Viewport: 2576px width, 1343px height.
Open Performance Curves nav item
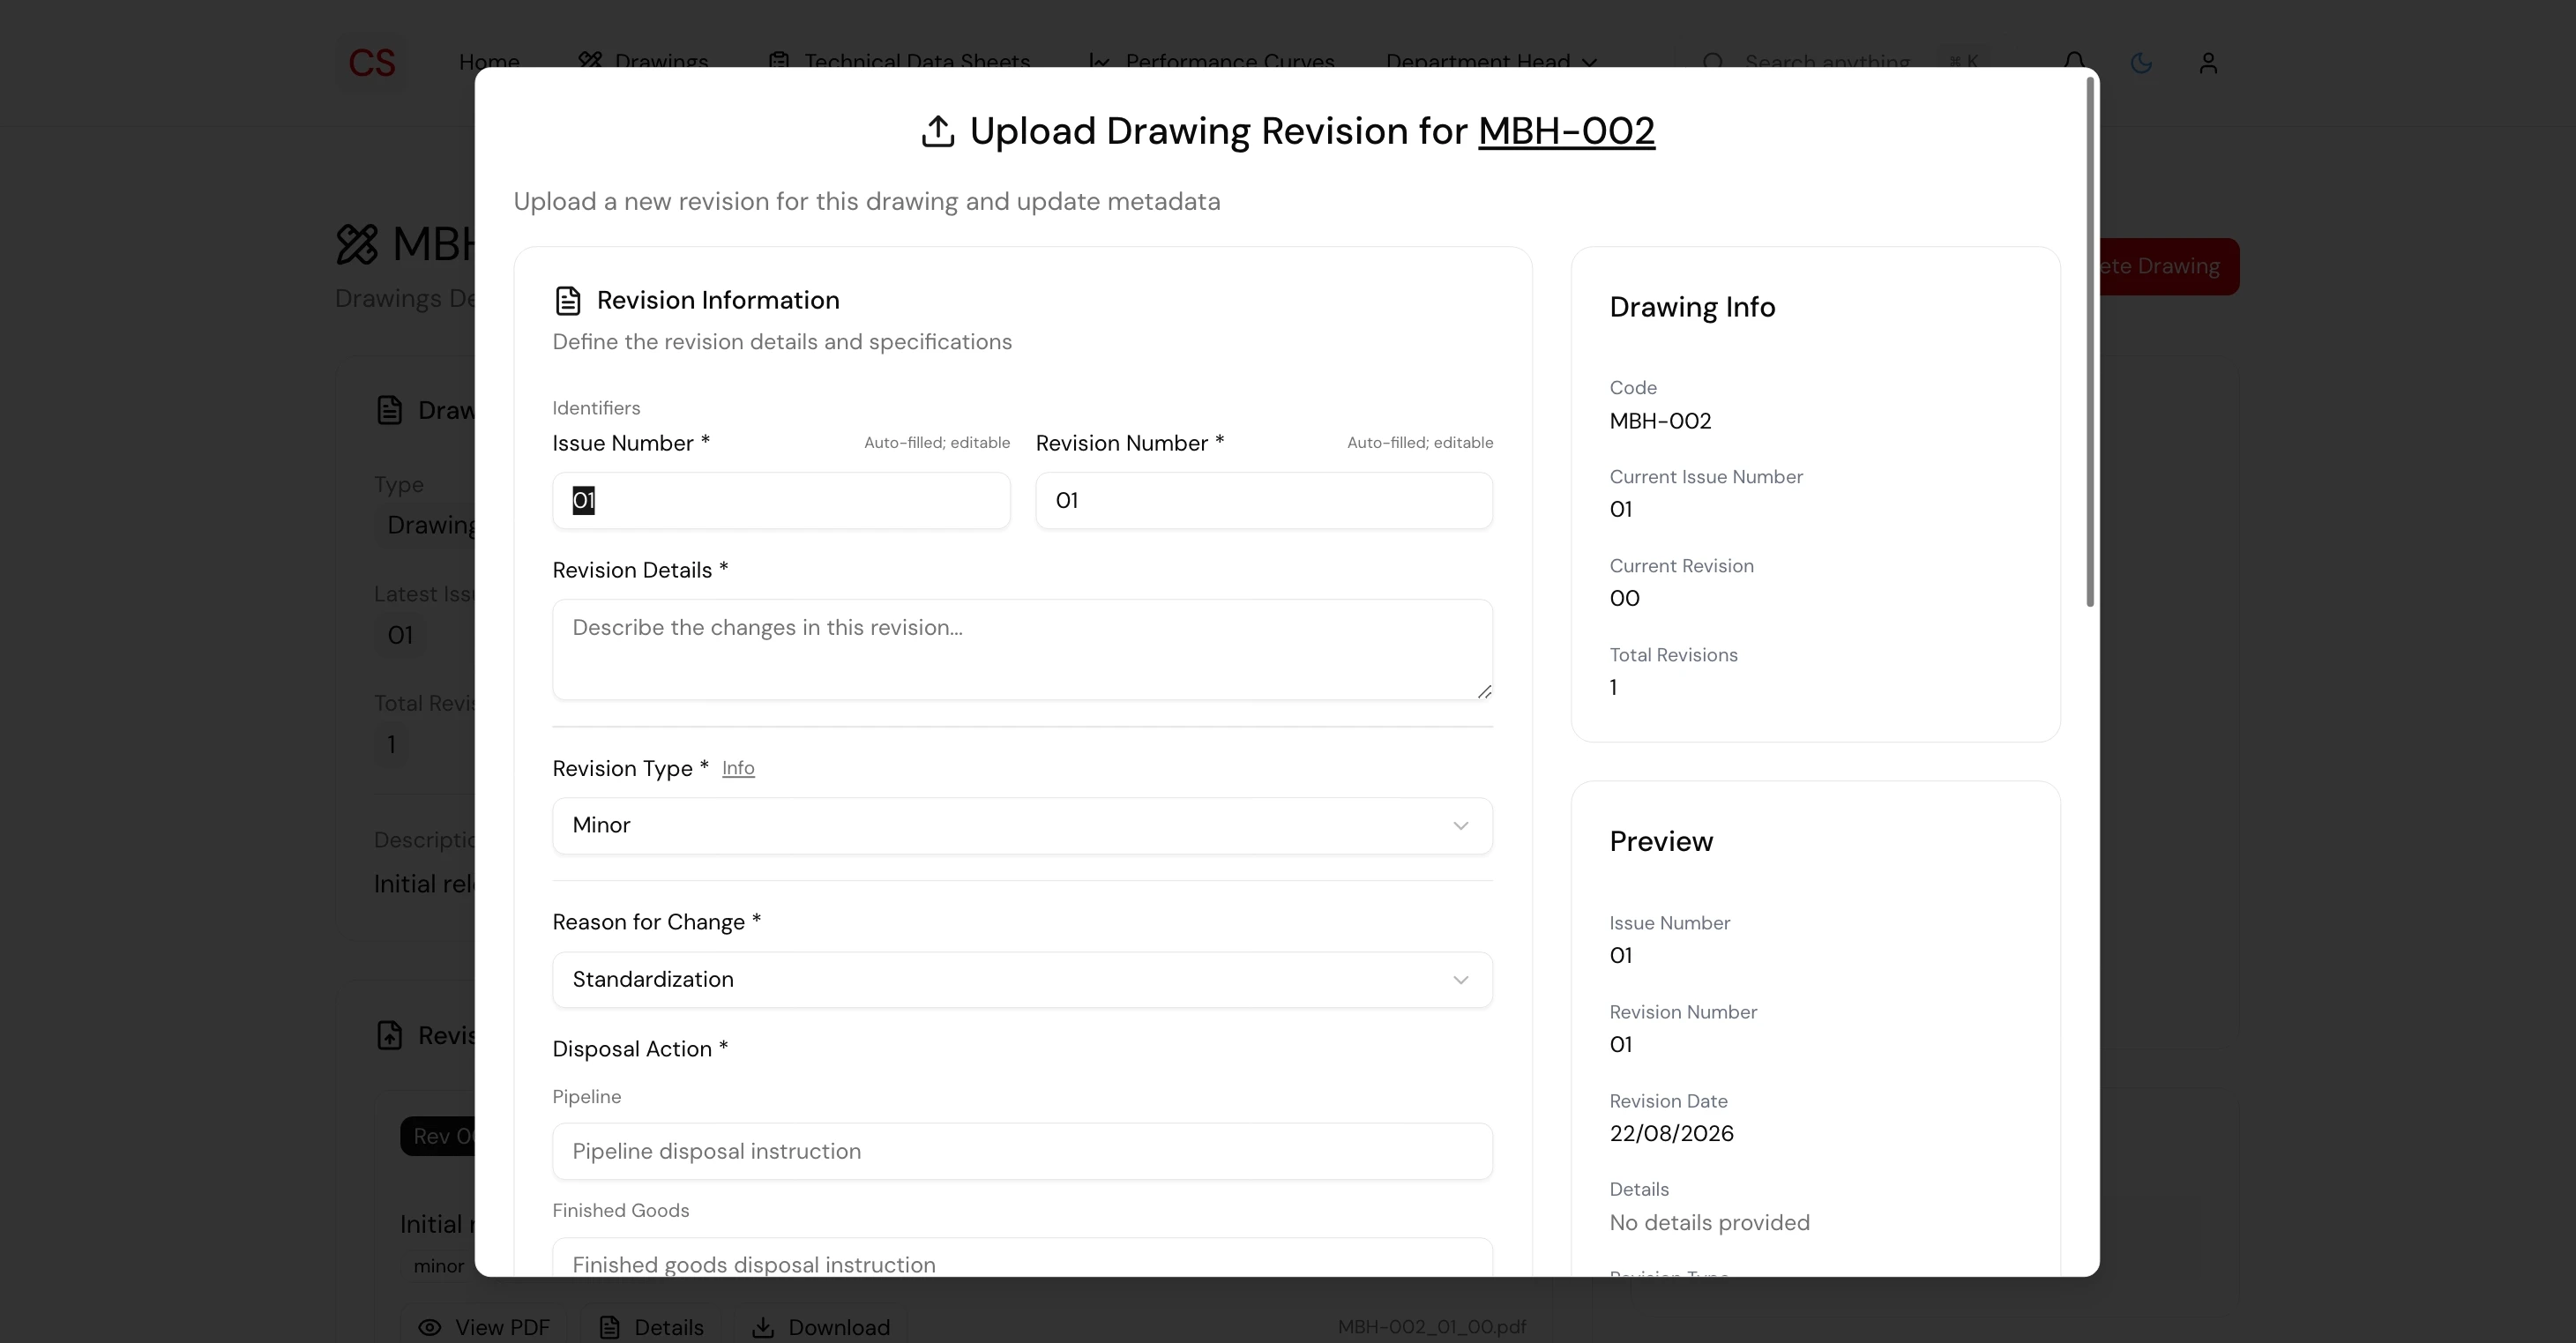click(x=1211, y=61)
